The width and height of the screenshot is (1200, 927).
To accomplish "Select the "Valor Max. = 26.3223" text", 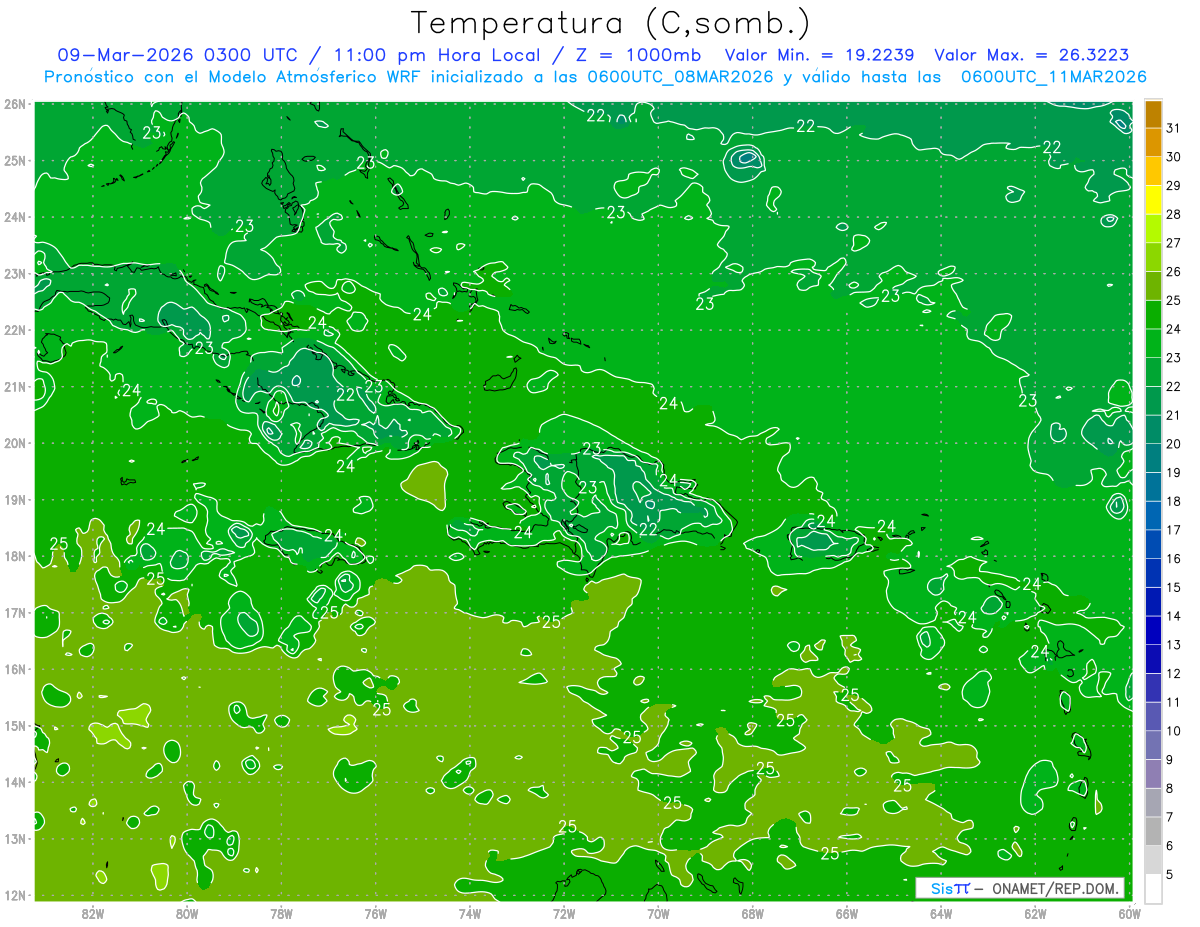I will click(1032, 55).
